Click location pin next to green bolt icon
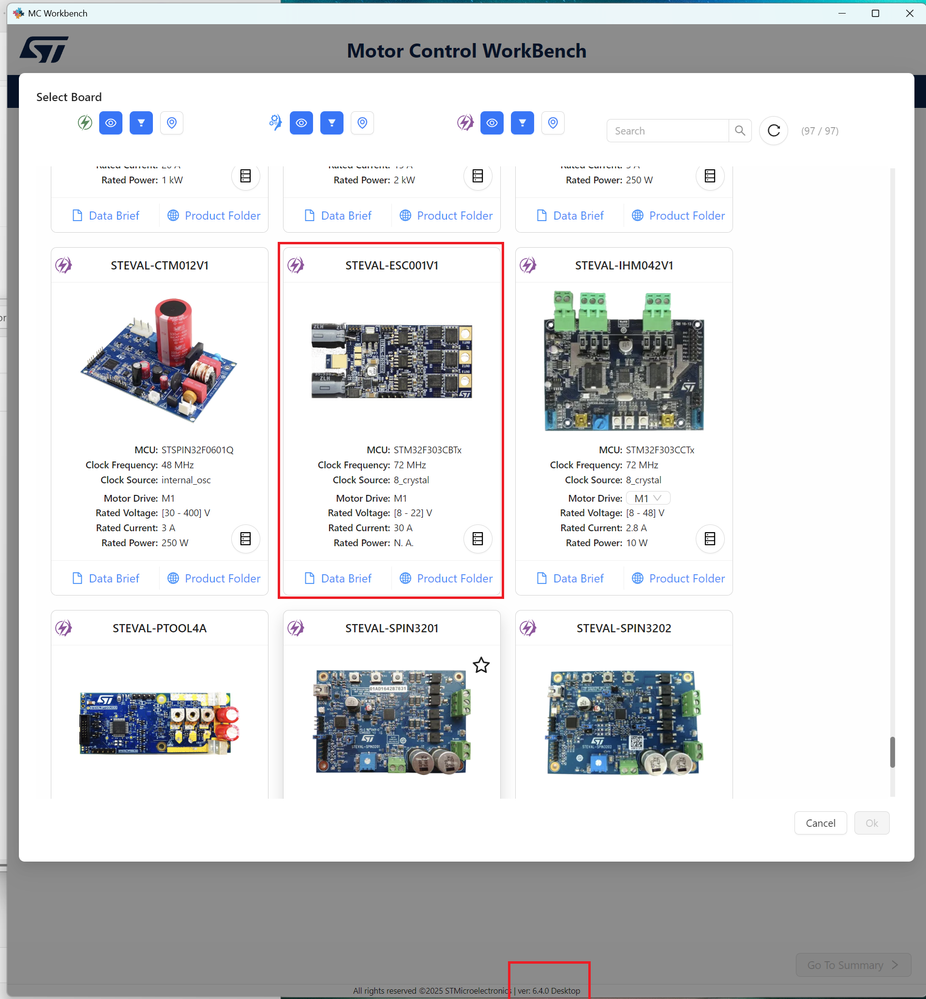926x999 pixels. [x=172, y=123]
